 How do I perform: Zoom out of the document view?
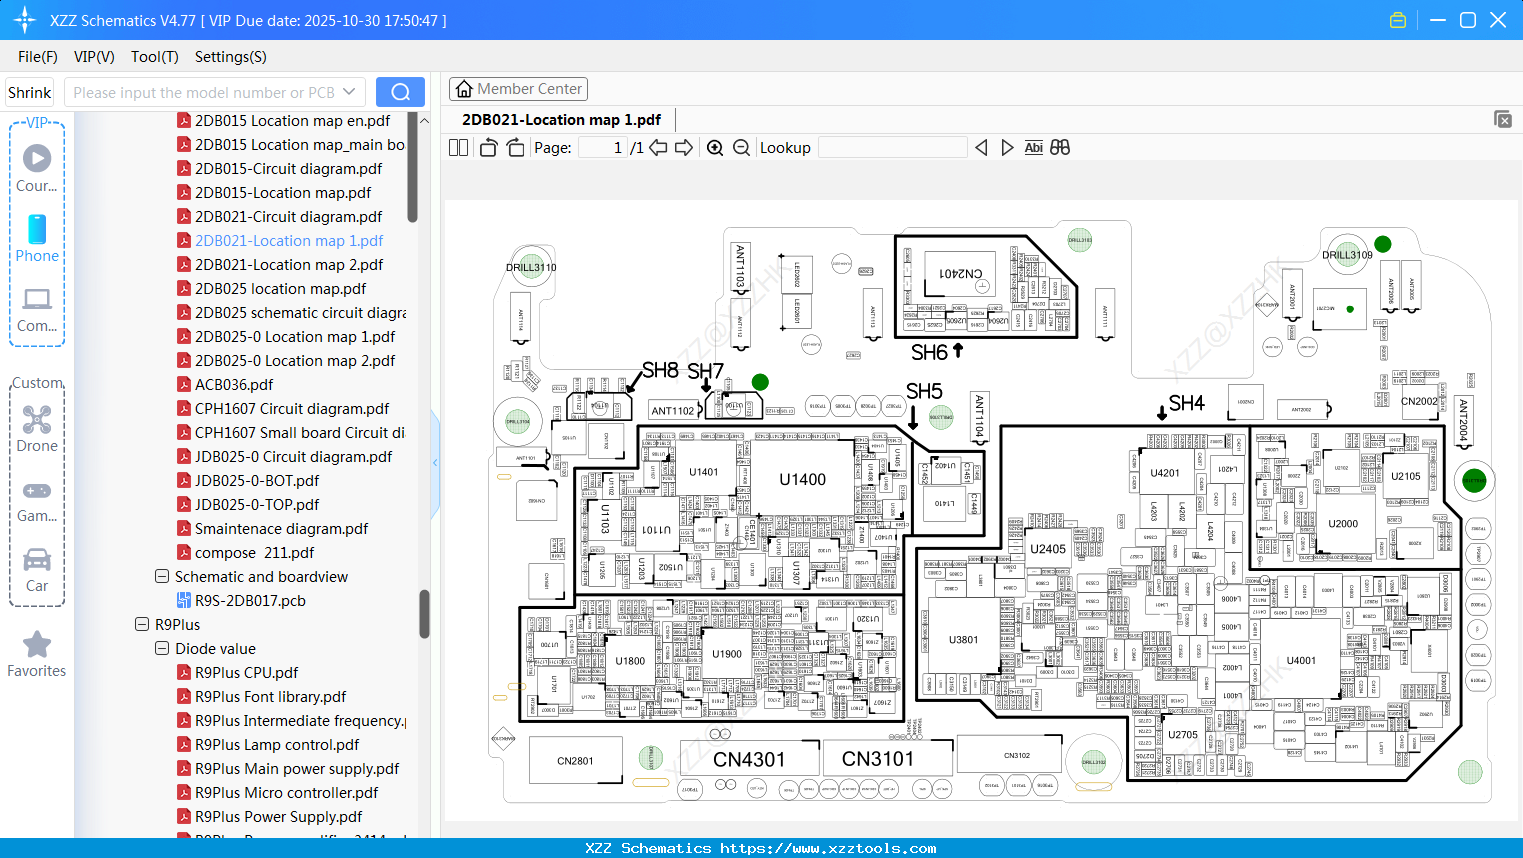(740, 147)
